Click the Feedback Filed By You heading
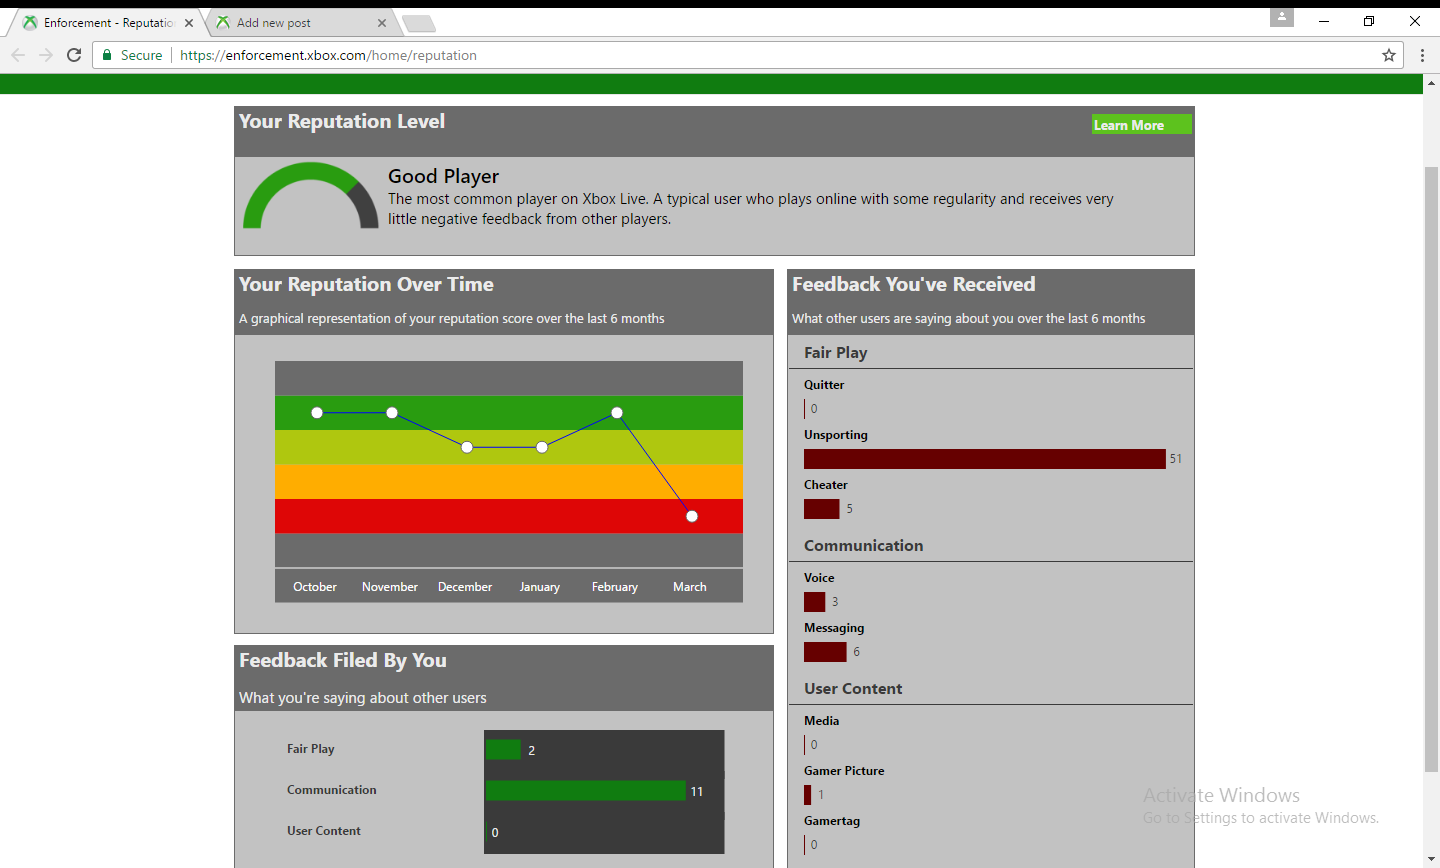Viewport: 1440px width, 868px height. 343,661
